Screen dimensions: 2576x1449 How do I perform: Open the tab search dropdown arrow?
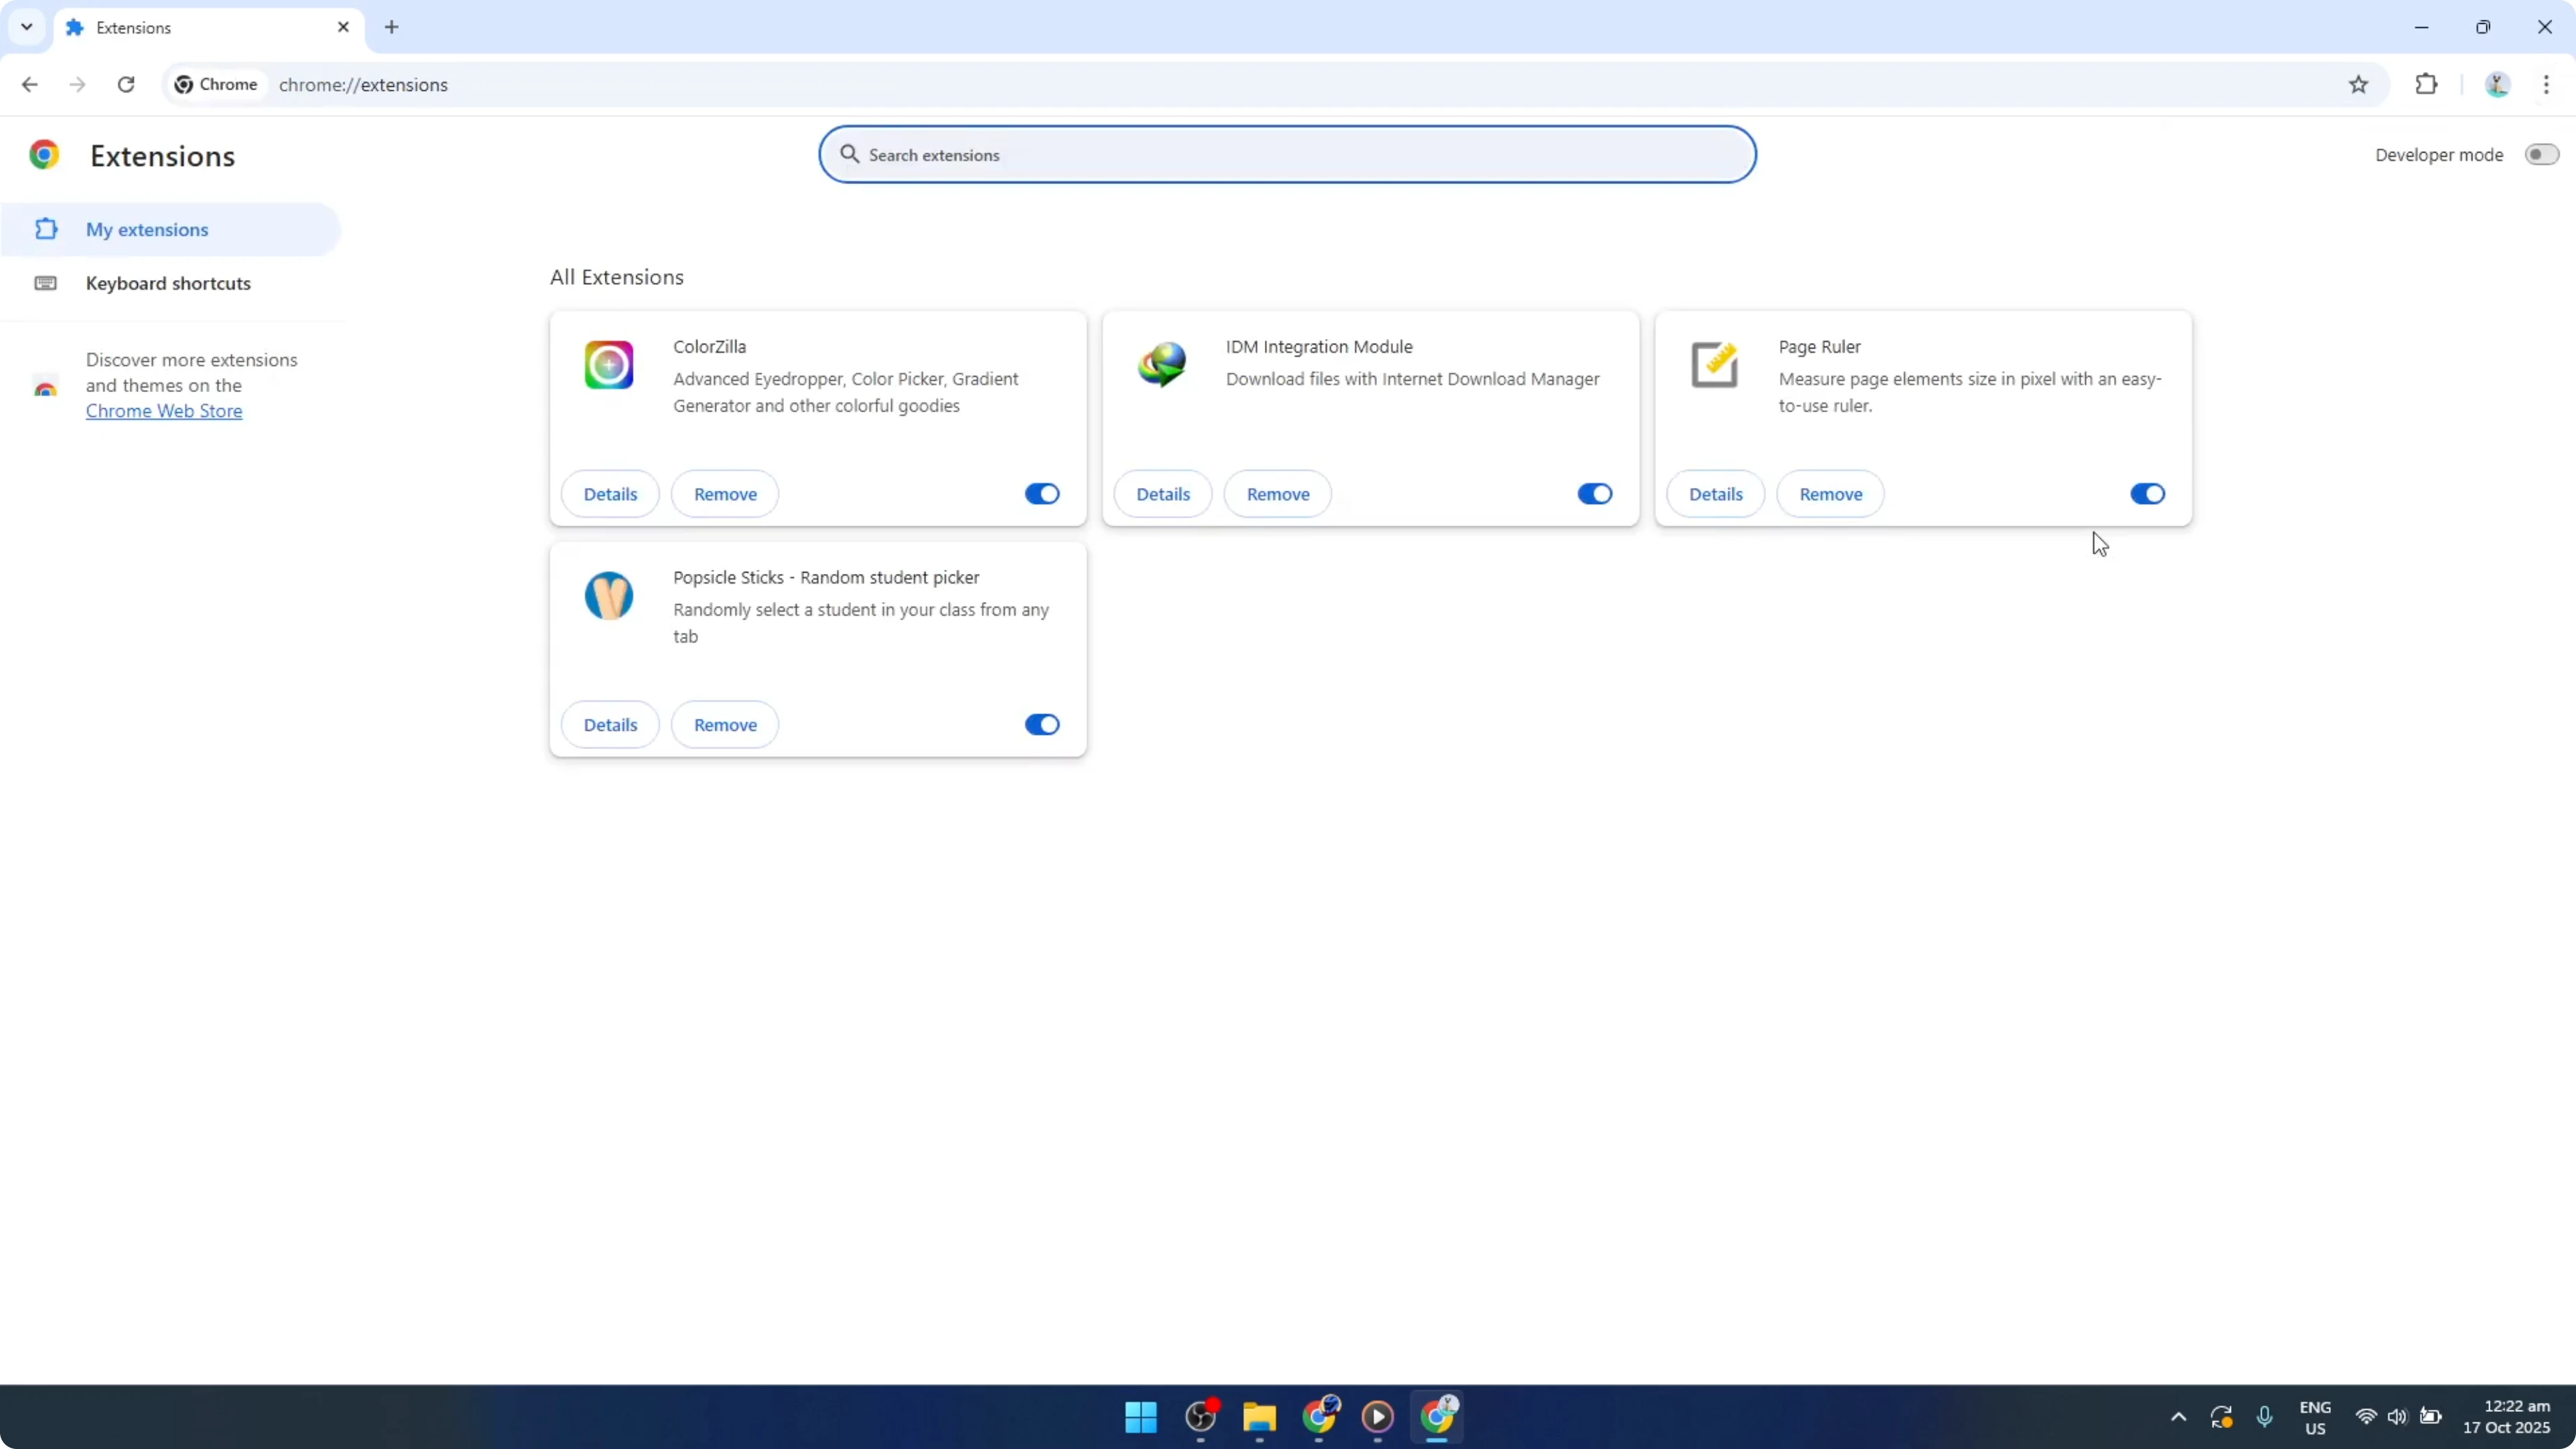point(26,27)
